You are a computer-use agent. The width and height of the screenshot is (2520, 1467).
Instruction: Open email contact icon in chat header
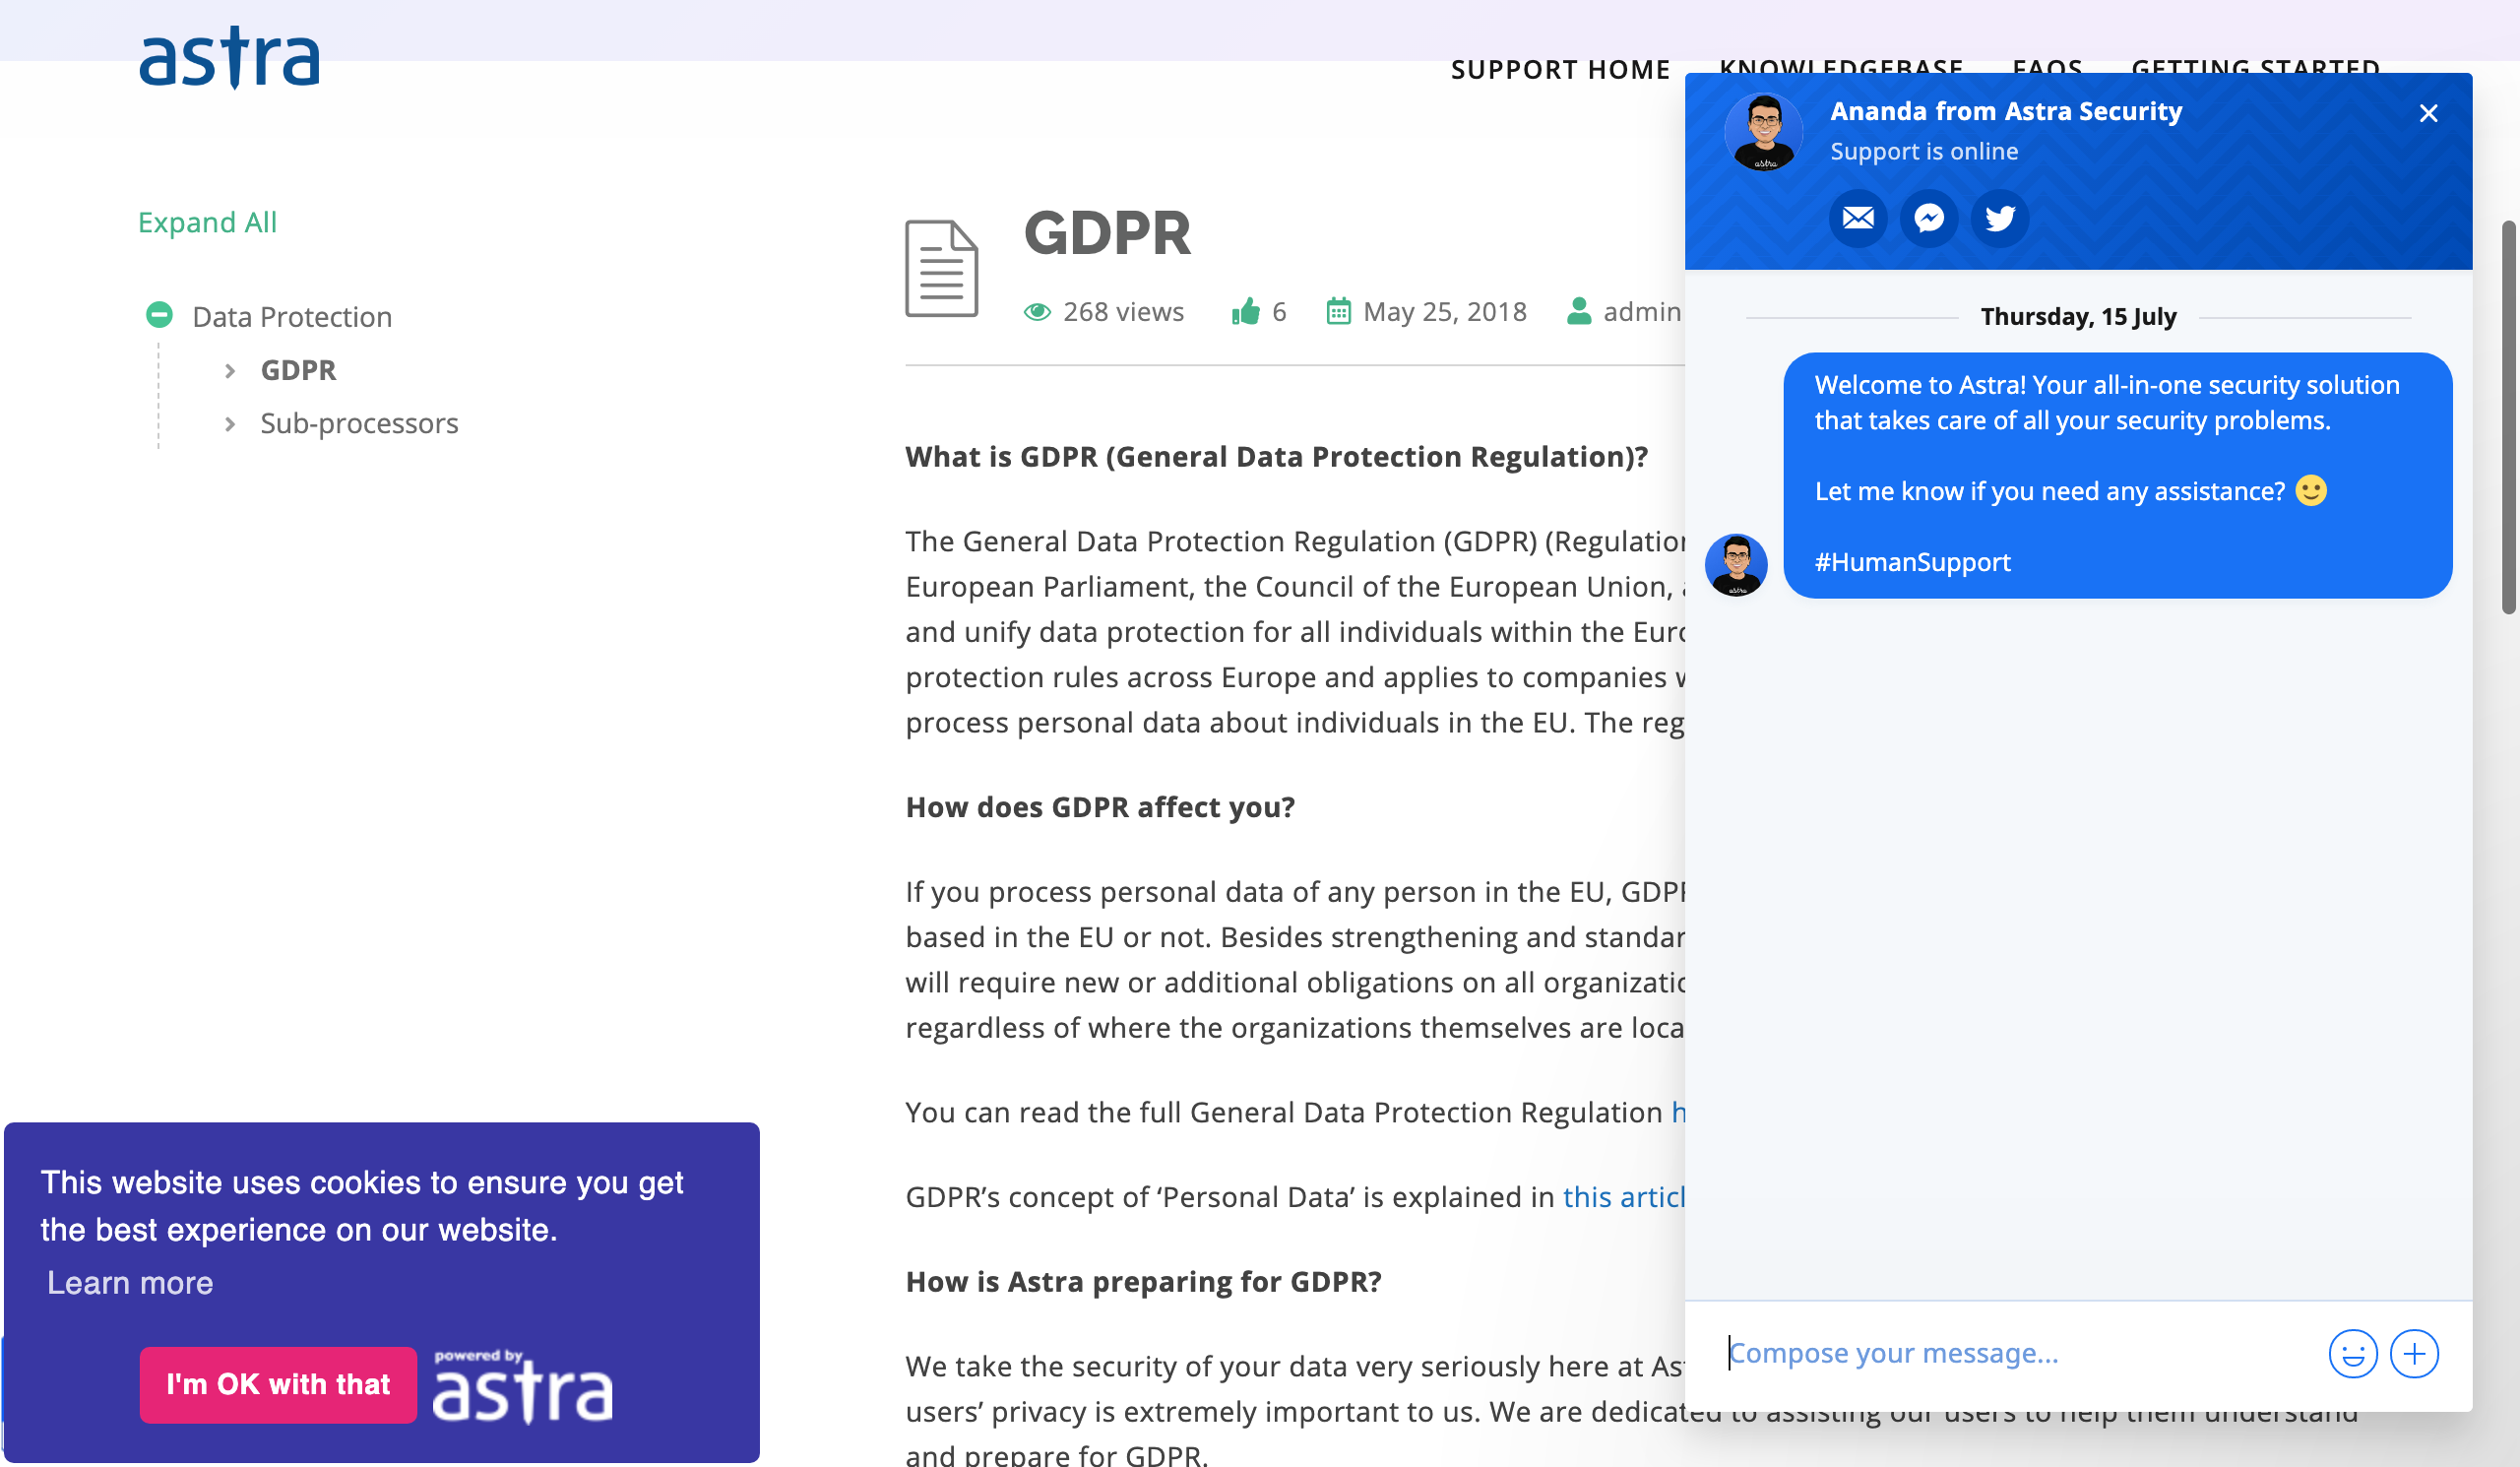1858,217
